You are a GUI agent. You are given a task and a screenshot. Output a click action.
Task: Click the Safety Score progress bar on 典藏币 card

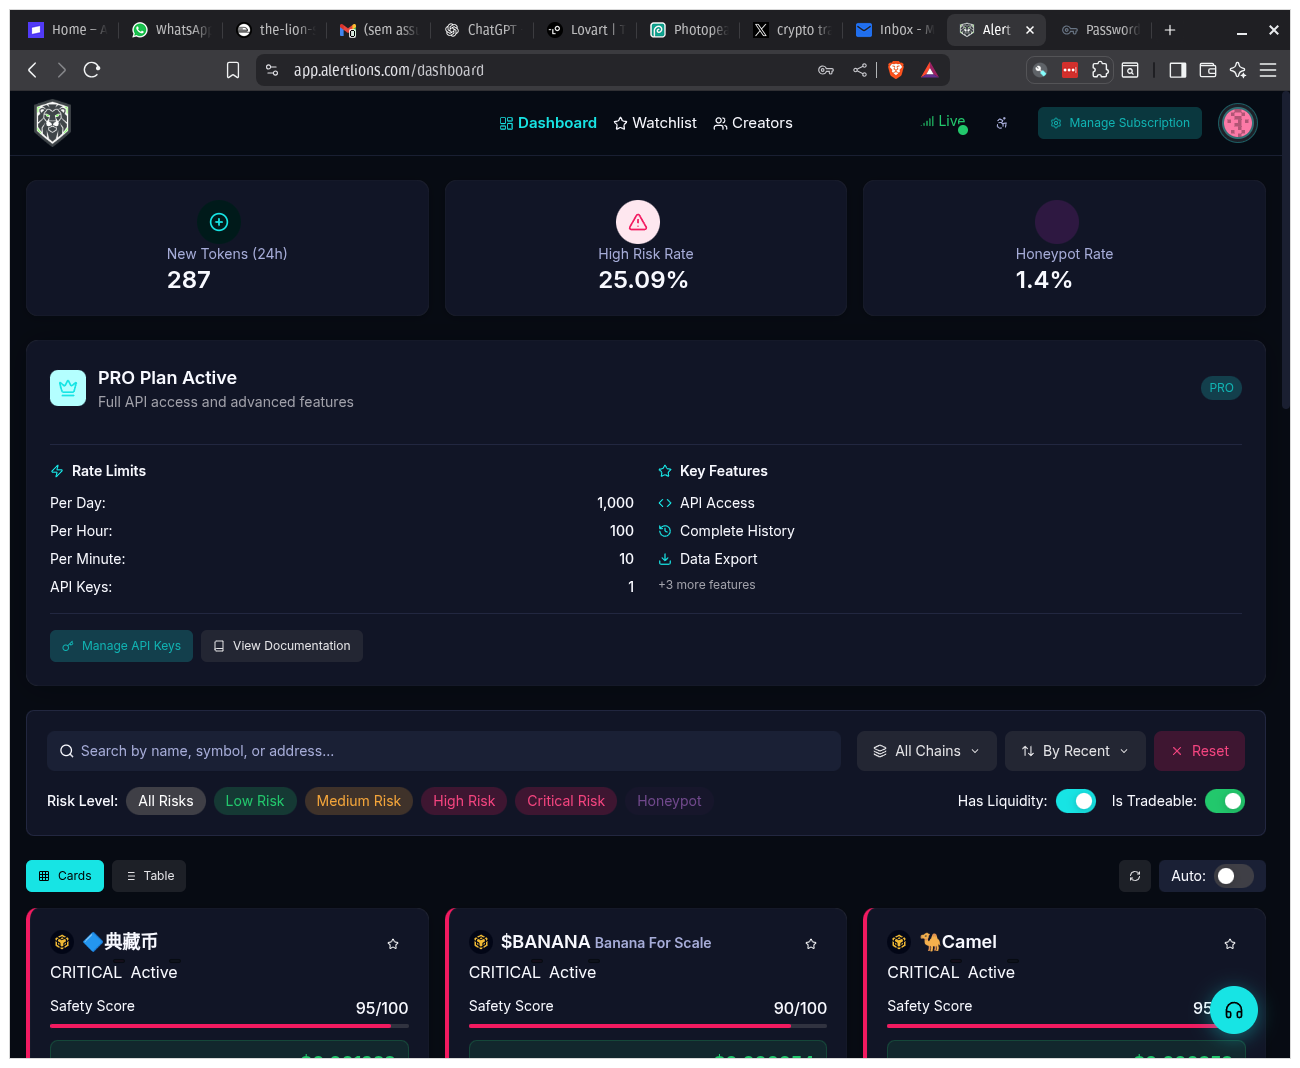point(228,1025)
